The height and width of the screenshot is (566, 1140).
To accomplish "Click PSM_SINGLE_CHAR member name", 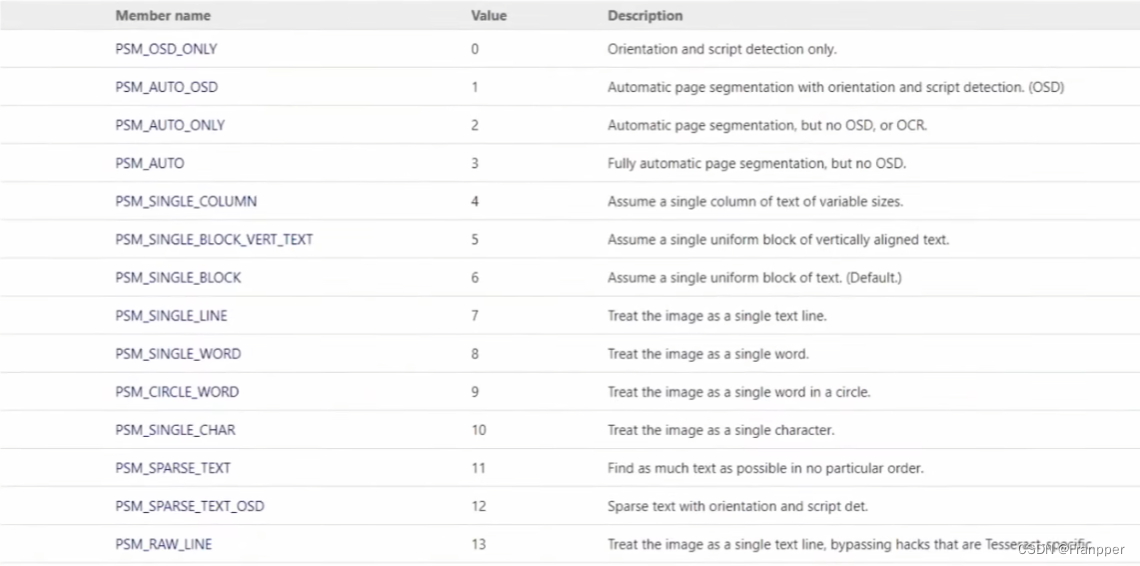I will [174, 430].
